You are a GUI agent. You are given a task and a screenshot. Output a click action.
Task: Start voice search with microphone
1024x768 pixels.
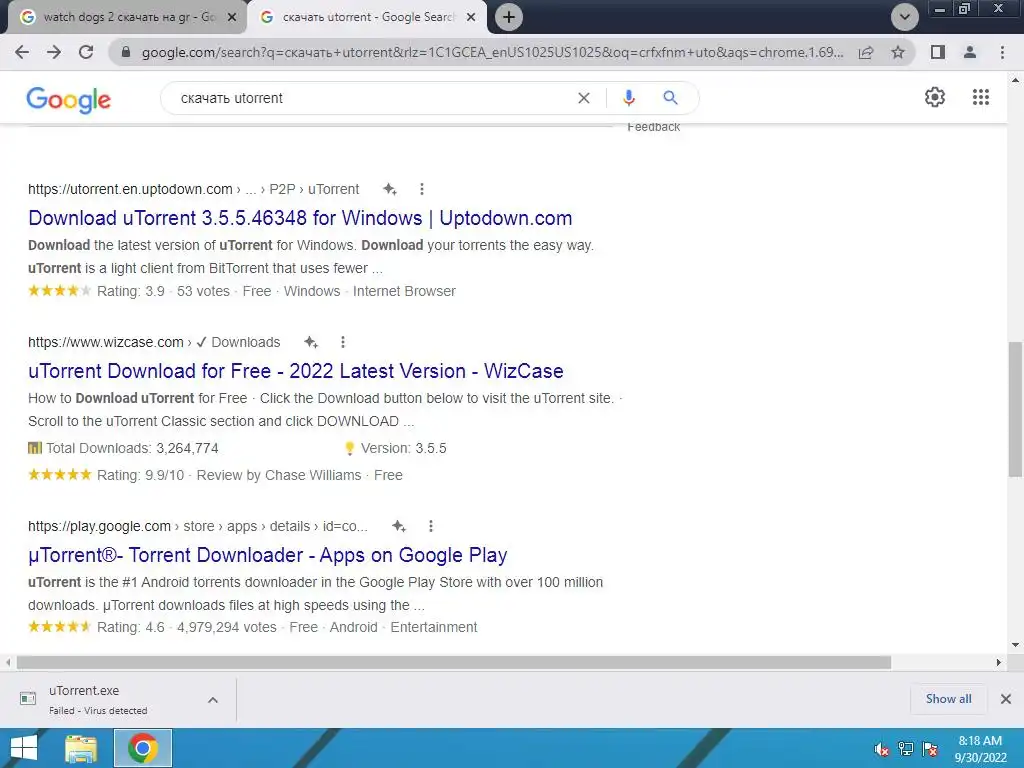coord(628,98)
